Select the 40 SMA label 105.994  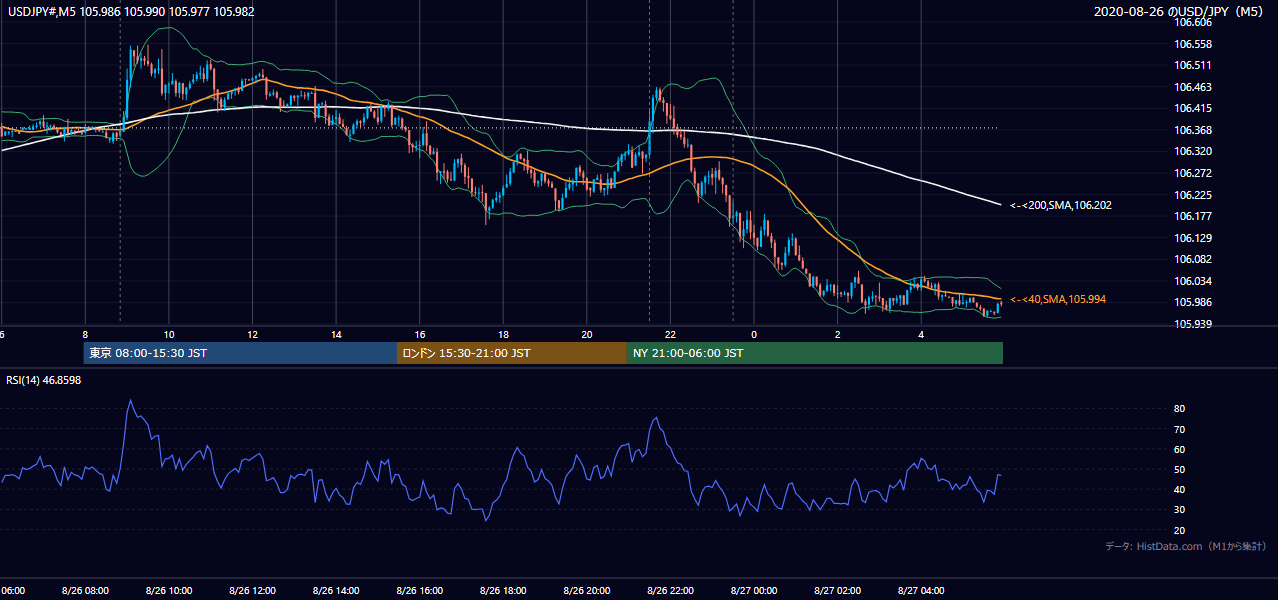click(1058, 299)
